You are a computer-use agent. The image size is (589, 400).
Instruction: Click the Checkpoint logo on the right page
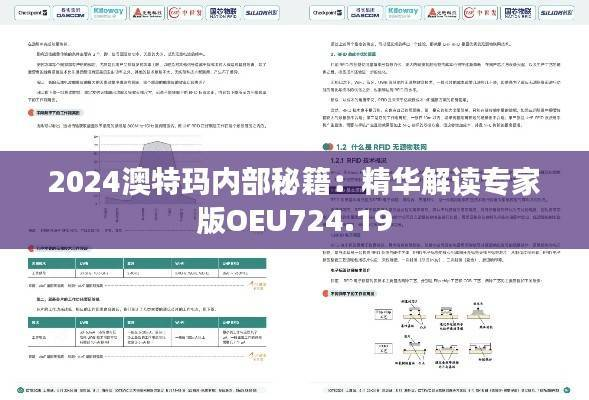(328, 13)
